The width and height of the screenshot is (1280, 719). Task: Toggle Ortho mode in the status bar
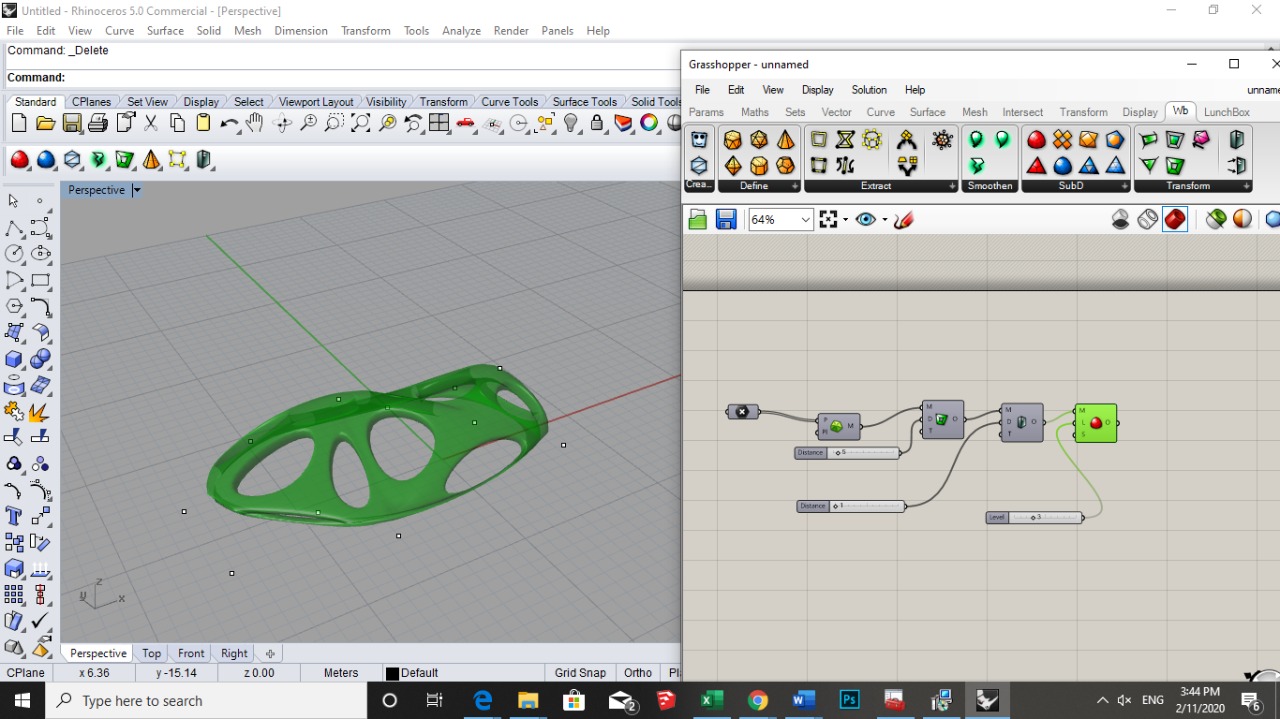(637, 673)
